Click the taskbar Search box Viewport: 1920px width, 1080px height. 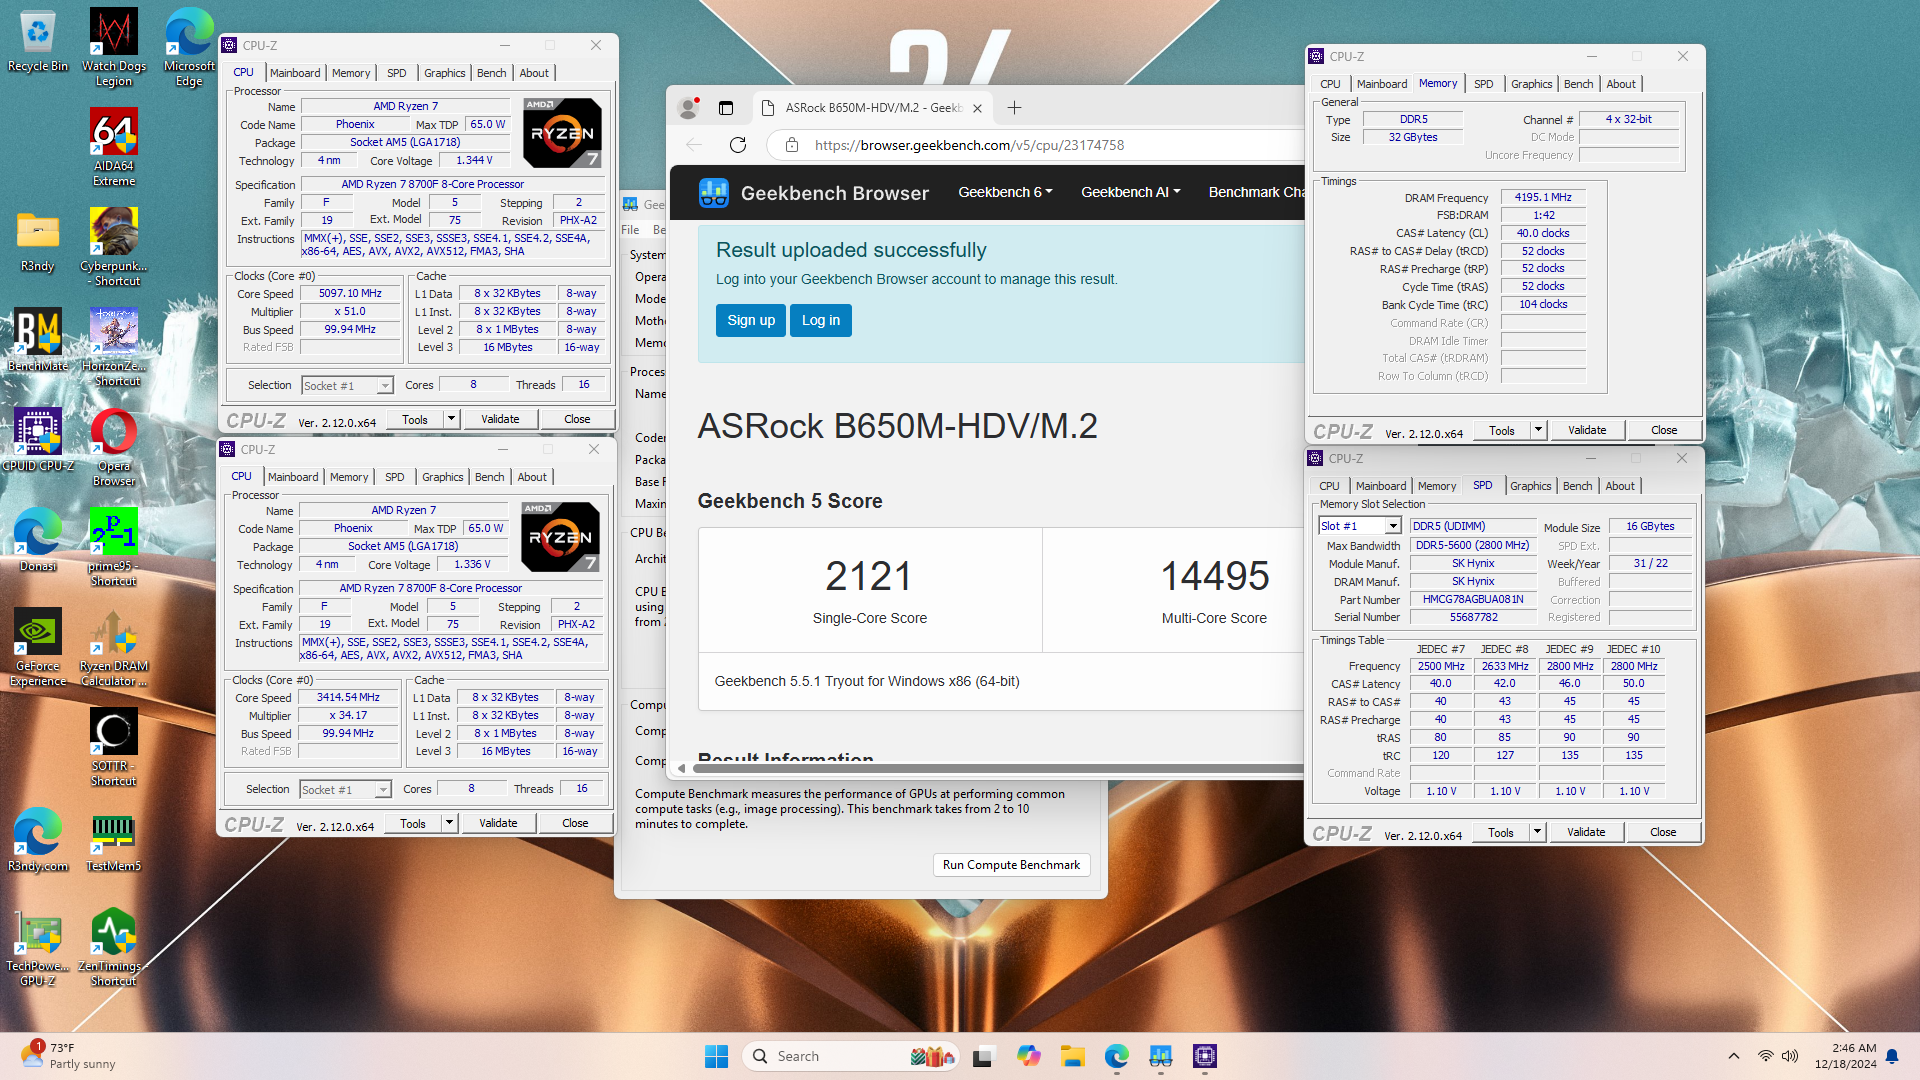coord(851,1056)
